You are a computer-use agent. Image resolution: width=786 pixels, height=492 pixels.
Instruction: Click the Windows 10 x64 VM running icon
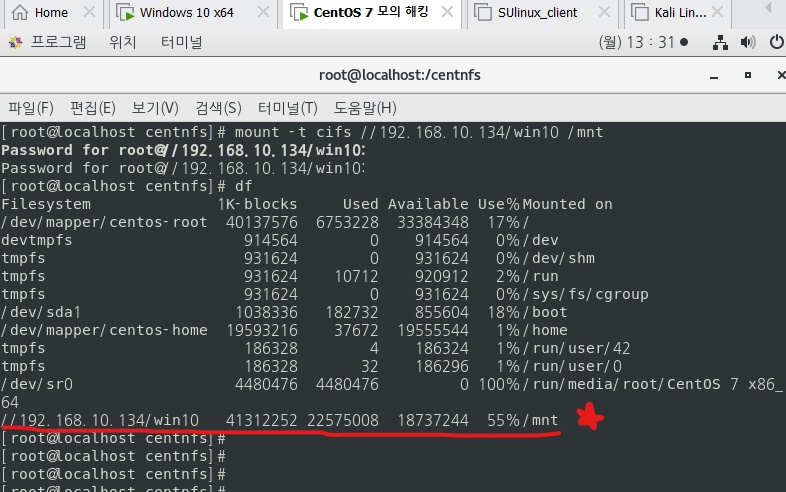click(x=125, y=13)
